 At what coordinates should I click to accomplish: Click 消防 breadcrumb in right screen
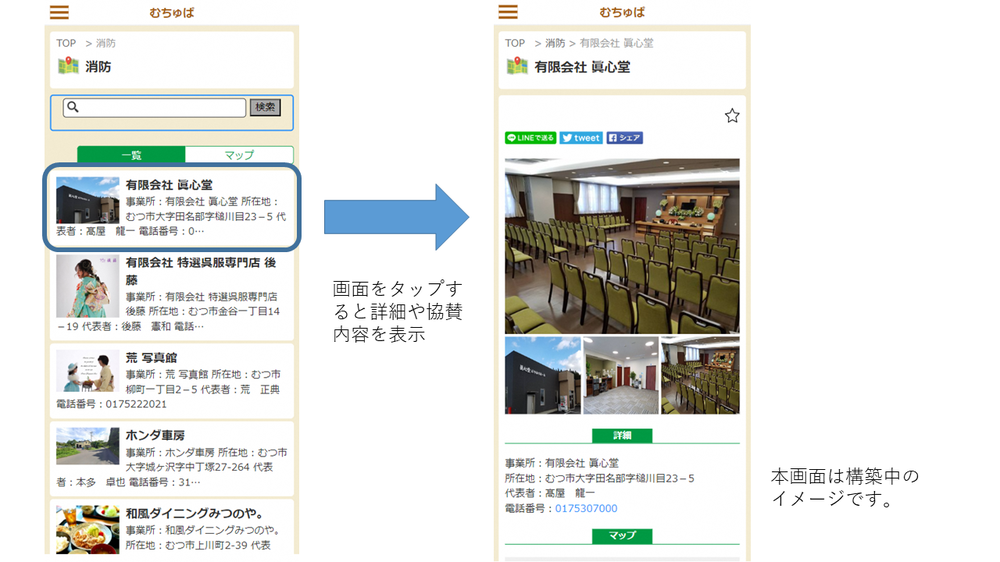555,43
